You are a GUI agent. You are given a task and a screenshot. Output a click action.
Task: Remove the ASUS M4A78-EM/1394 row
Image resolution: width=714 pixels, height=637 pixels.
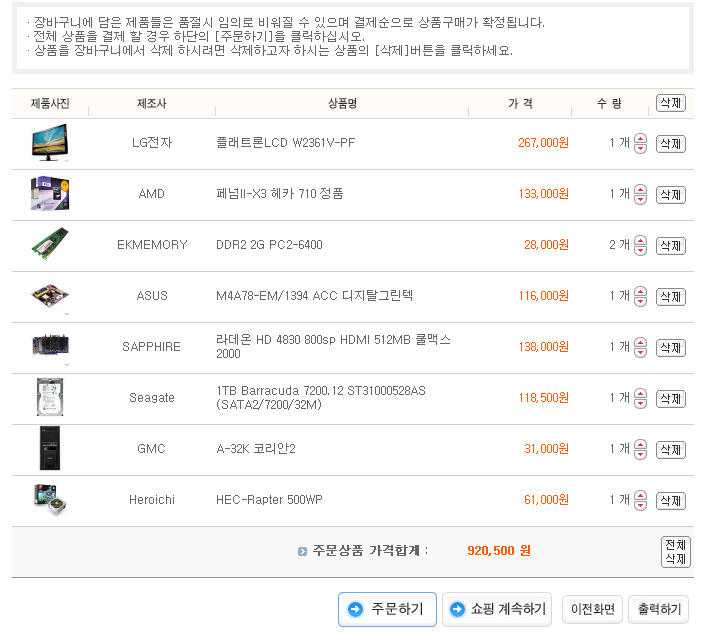[670, 297]
